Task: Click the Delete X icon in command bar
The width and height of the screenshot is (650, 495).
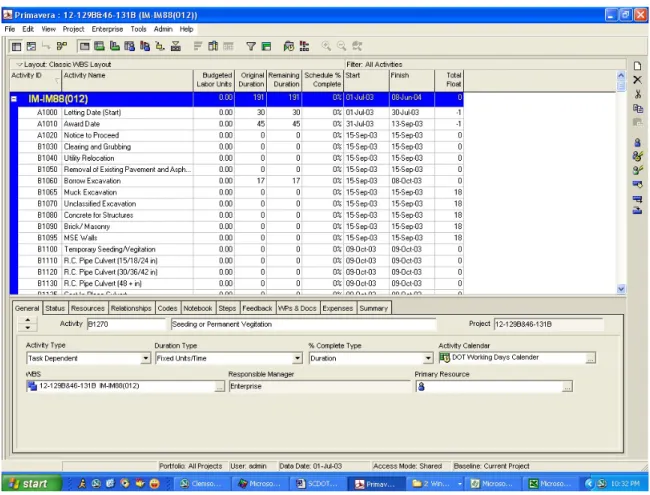Action: [x=638, y=80]
